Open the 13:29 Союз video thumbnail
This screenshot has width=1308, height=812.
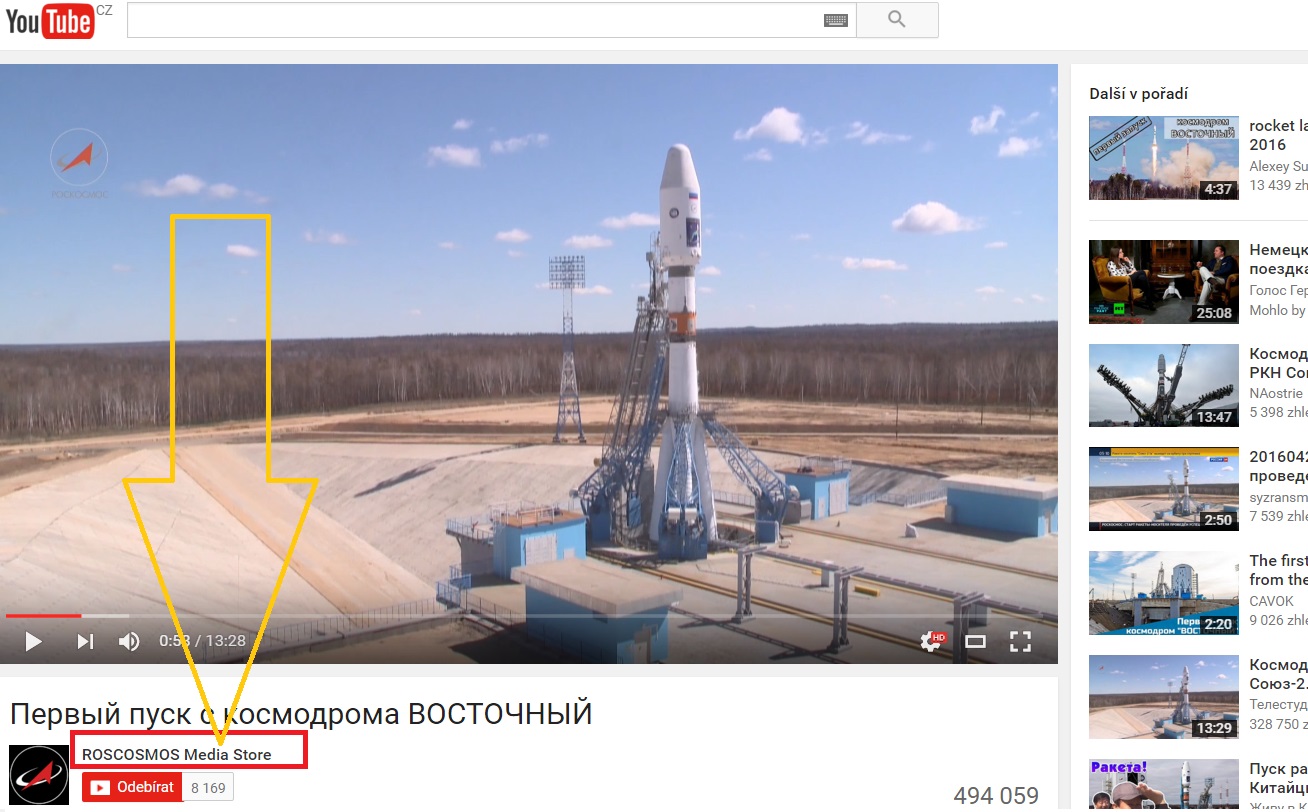point(1164,697)
